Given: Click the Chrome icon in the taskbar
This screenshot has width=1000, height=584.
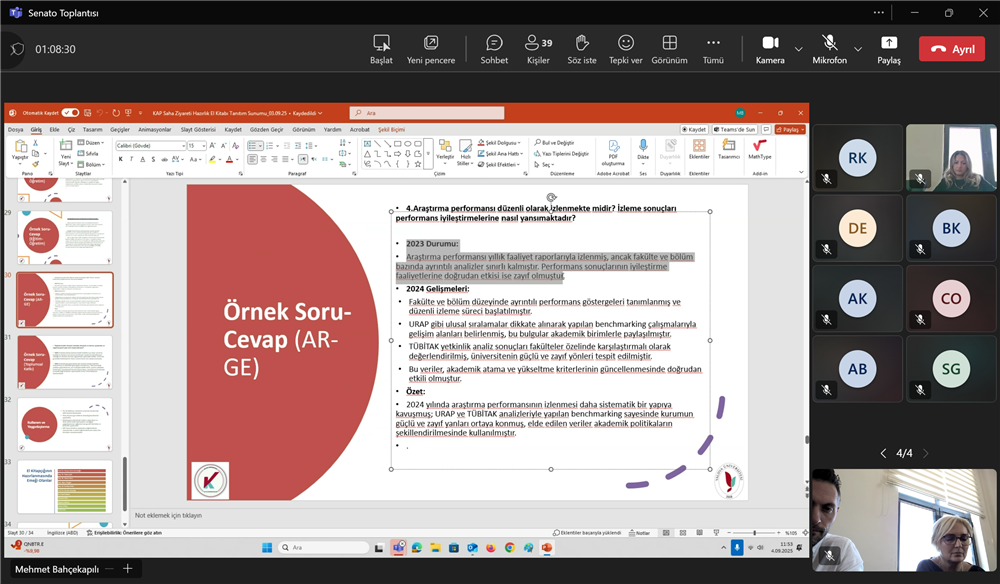Looking at the screenshot, I should [x=510, y=548].
